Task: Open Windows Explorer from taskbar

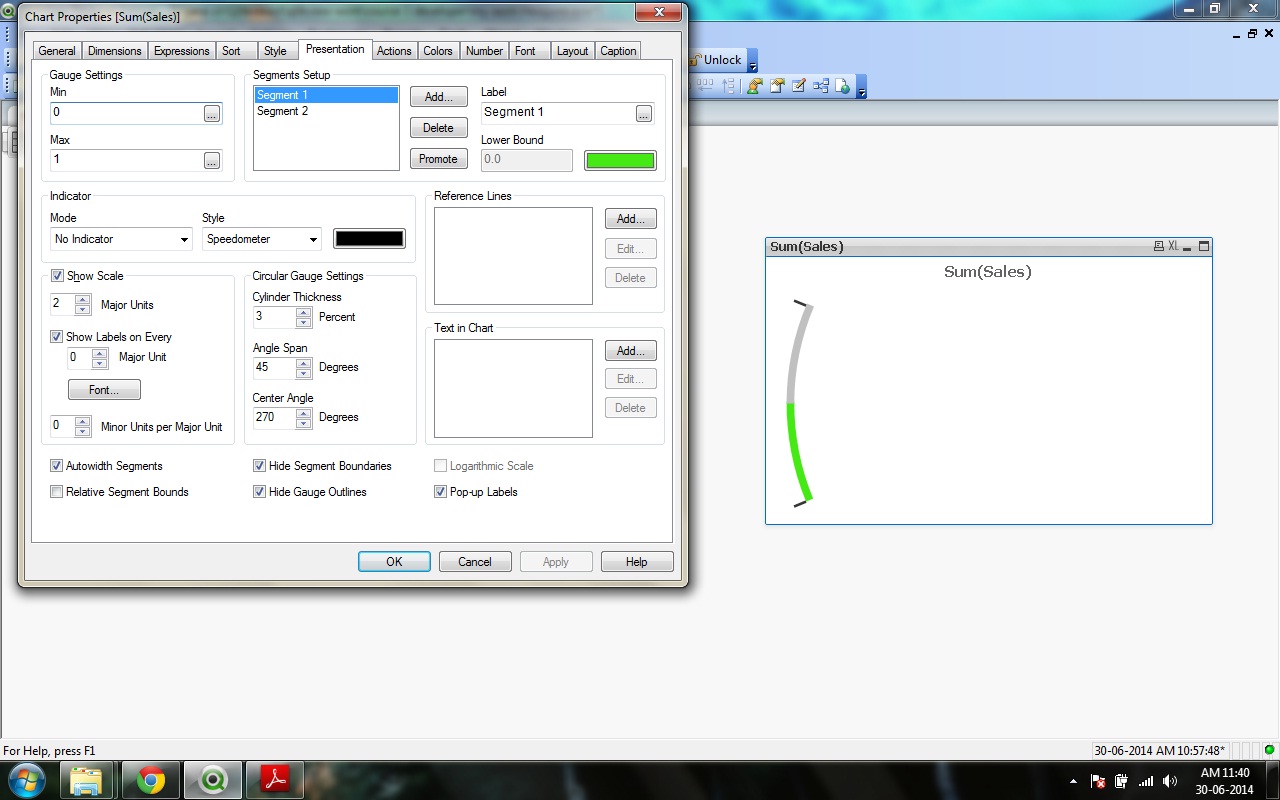Action: (x=86, y=780)
